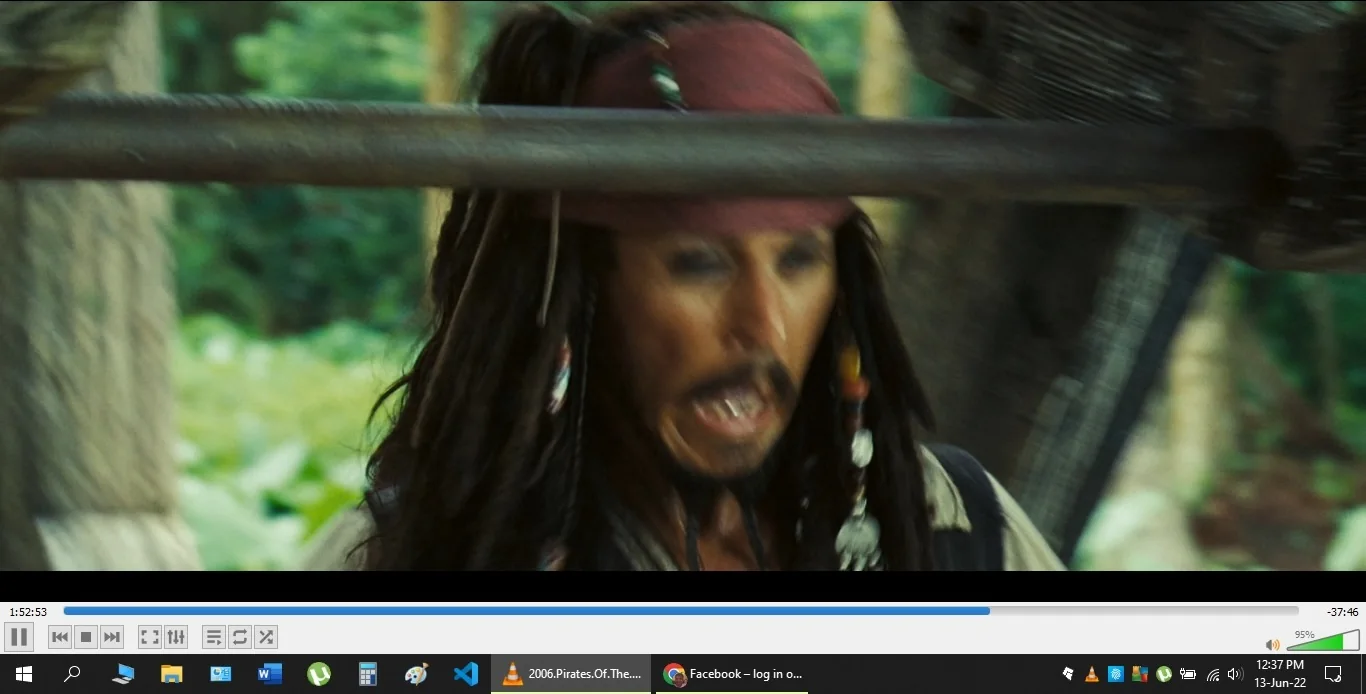Screen dimensions: 1366x694
Task: Open the Windows Start menu
Action: pos(23,674)
